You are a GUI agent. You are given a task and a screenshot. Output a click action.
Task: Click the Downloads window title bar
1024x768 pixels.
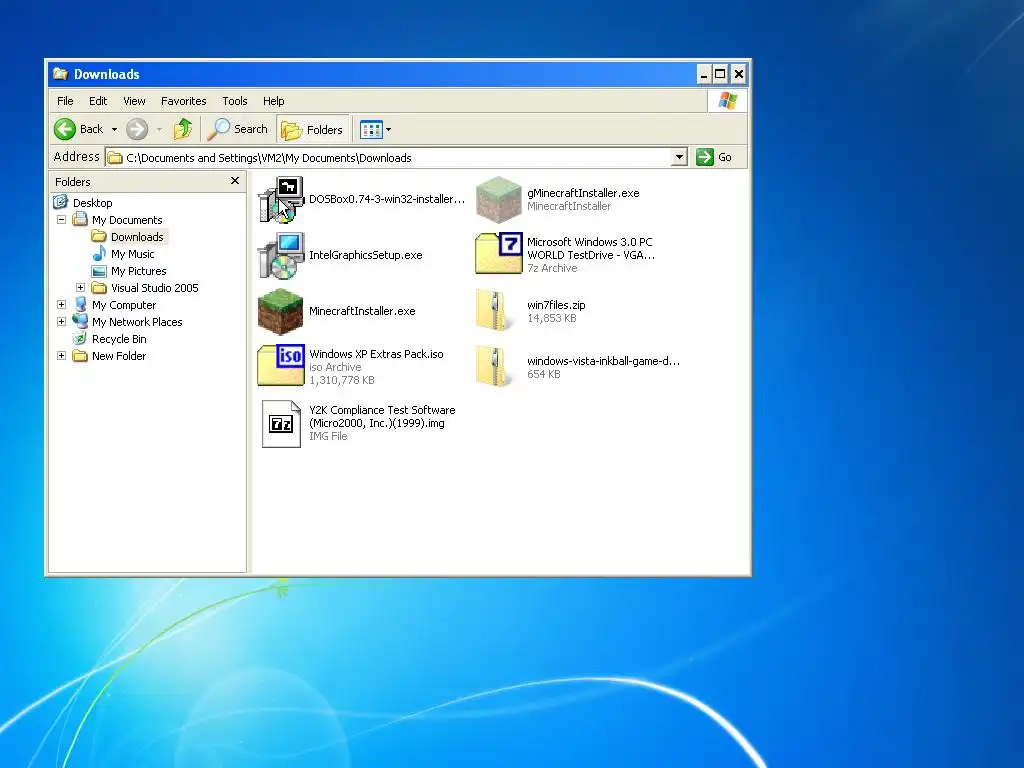tap(398, 74)
